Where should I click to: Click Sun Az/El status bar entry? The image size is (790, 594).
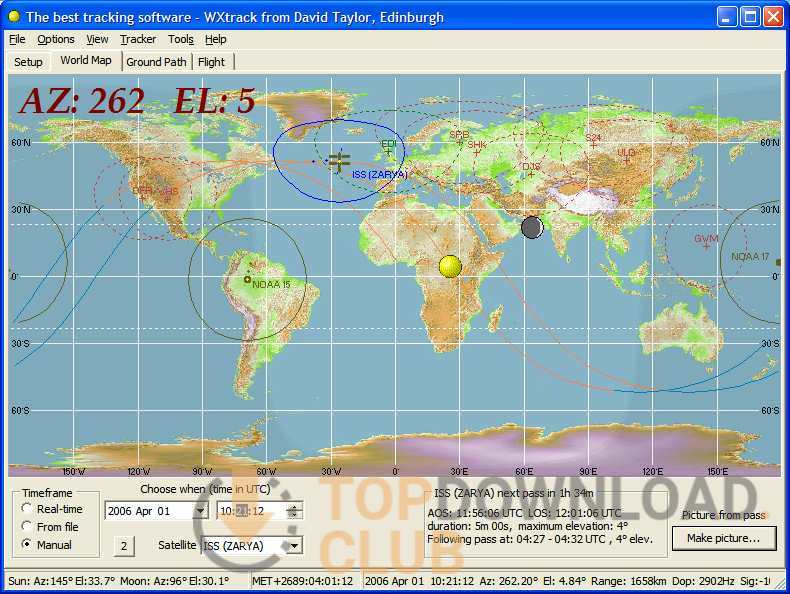[61, 581]
